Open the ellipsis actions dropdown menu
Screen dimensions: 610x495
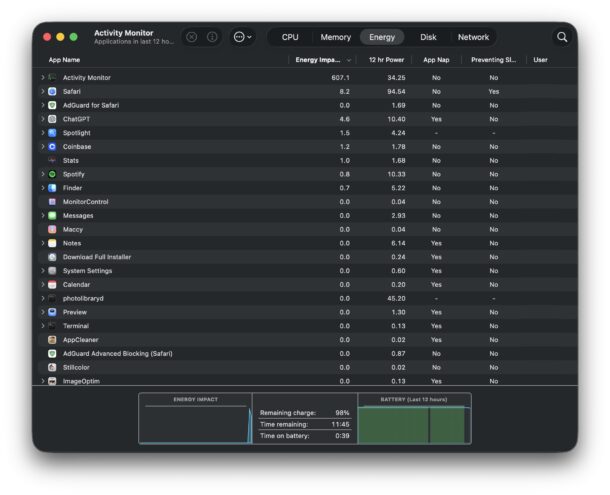242,37
